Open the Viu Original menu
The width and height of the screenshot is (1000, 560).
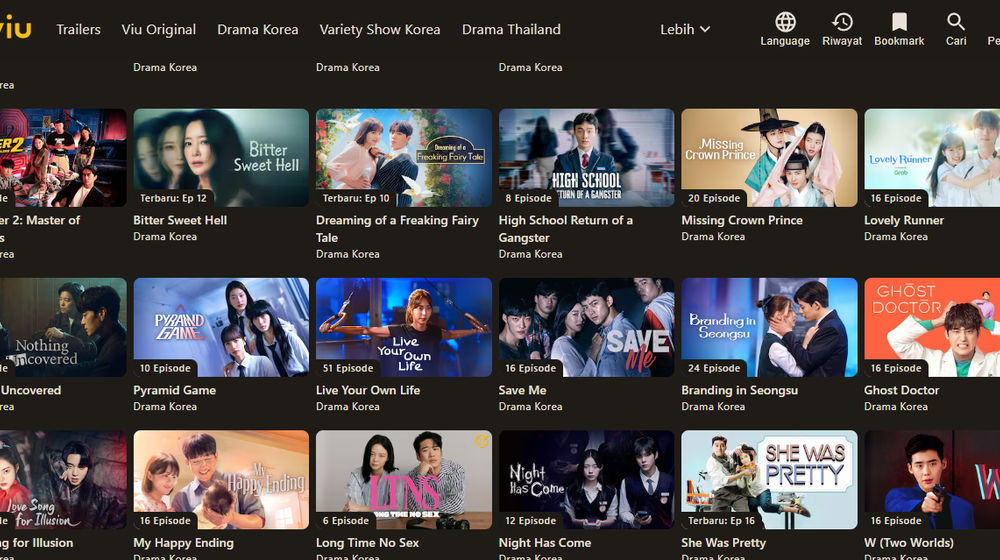coord(159,29)
